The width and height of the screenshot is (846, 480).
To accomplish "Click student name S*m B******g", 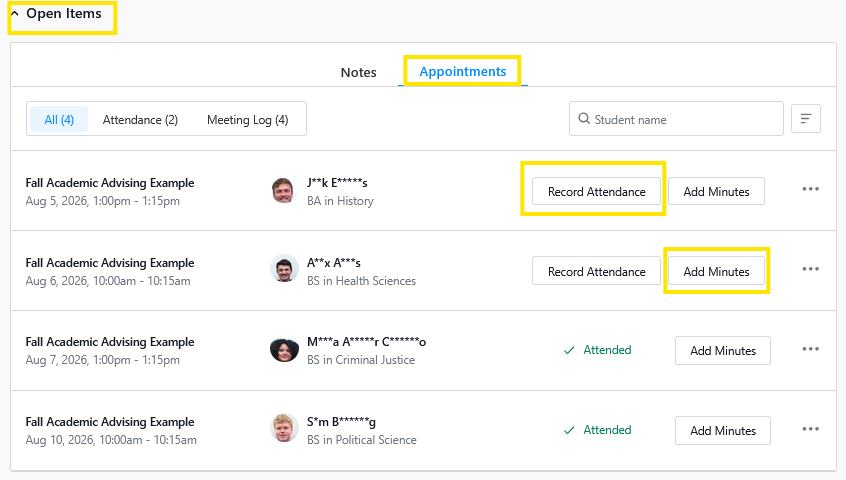I will pyautogui.click(x=341, y=422).
